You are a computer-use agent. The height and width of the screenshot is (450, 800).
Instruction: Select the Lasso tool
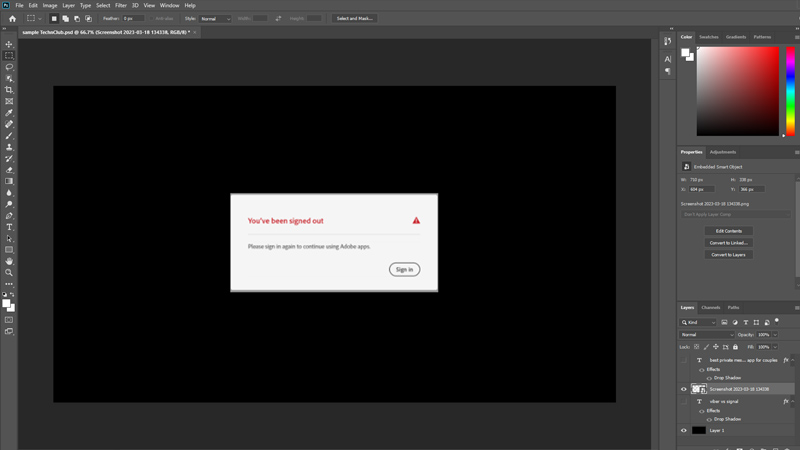(x=9, y=67)
